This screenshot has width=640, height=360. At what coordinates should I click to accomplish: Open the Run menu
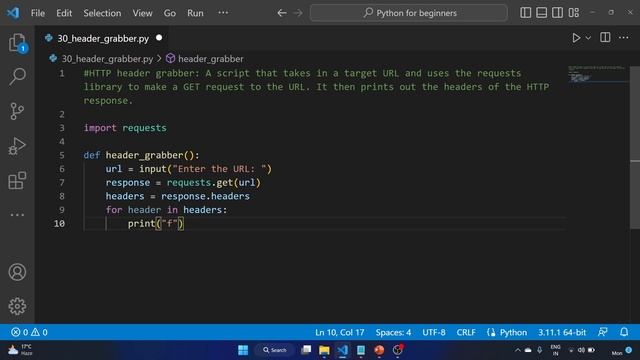coord(195,13)
